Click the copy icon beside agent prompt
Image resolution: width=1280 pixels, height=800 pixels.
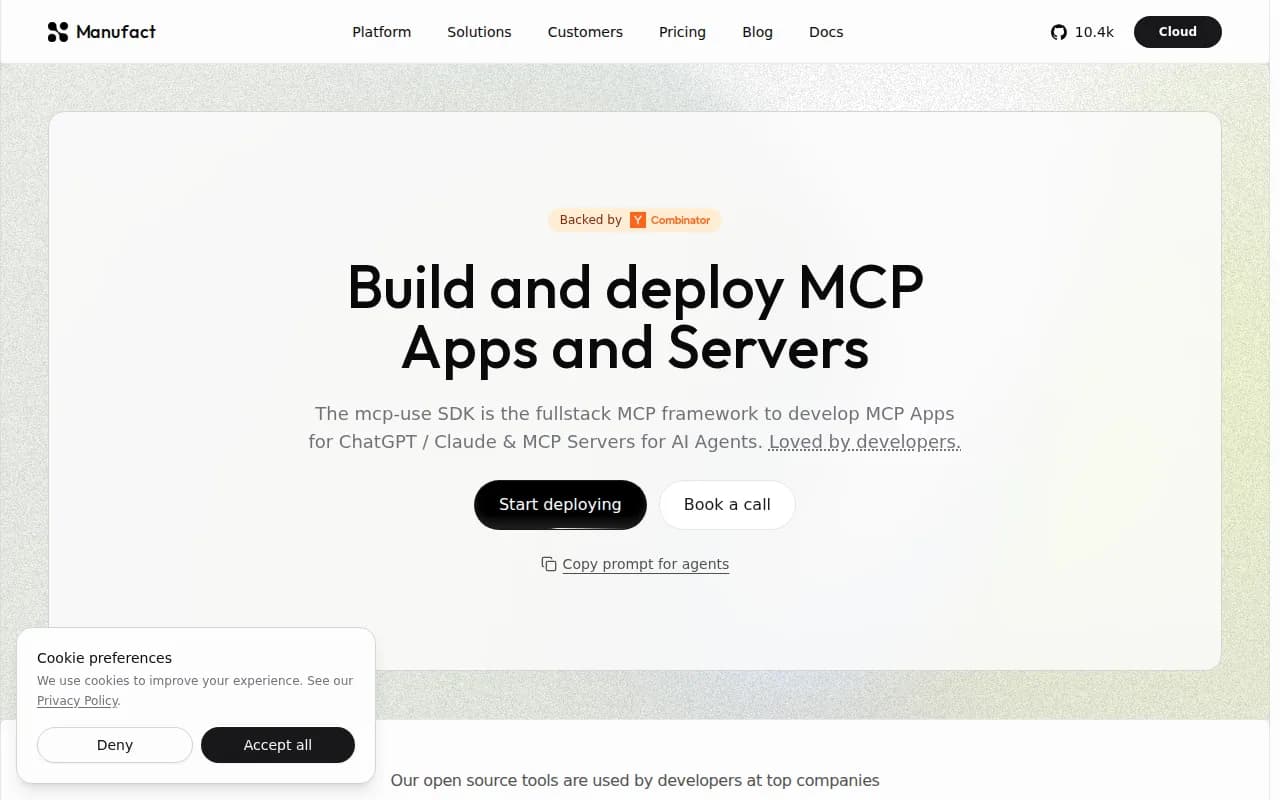[x=548, y=564]
